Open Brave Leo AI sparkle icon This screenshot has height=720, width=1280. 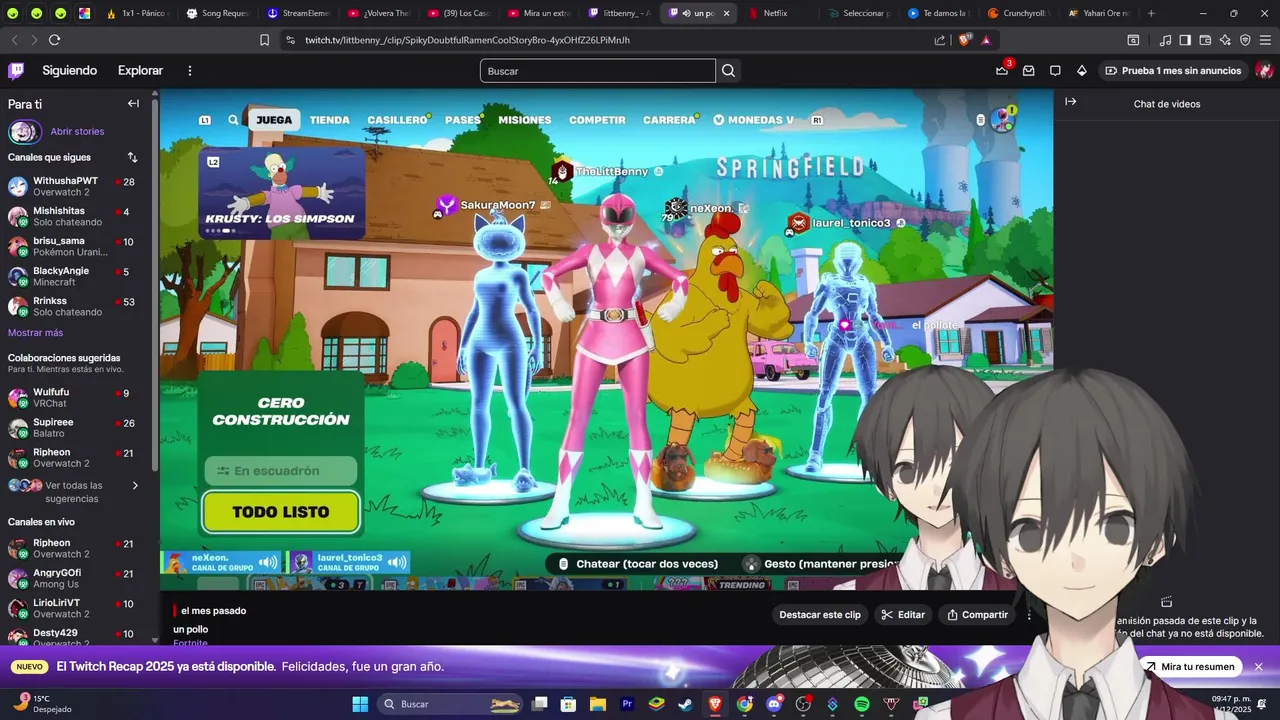click(1225, 40)
